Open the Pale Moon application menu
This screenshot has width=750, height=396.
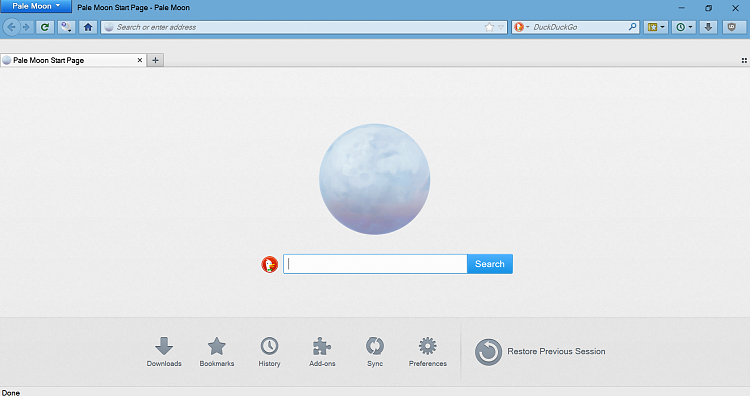point(36,6)
